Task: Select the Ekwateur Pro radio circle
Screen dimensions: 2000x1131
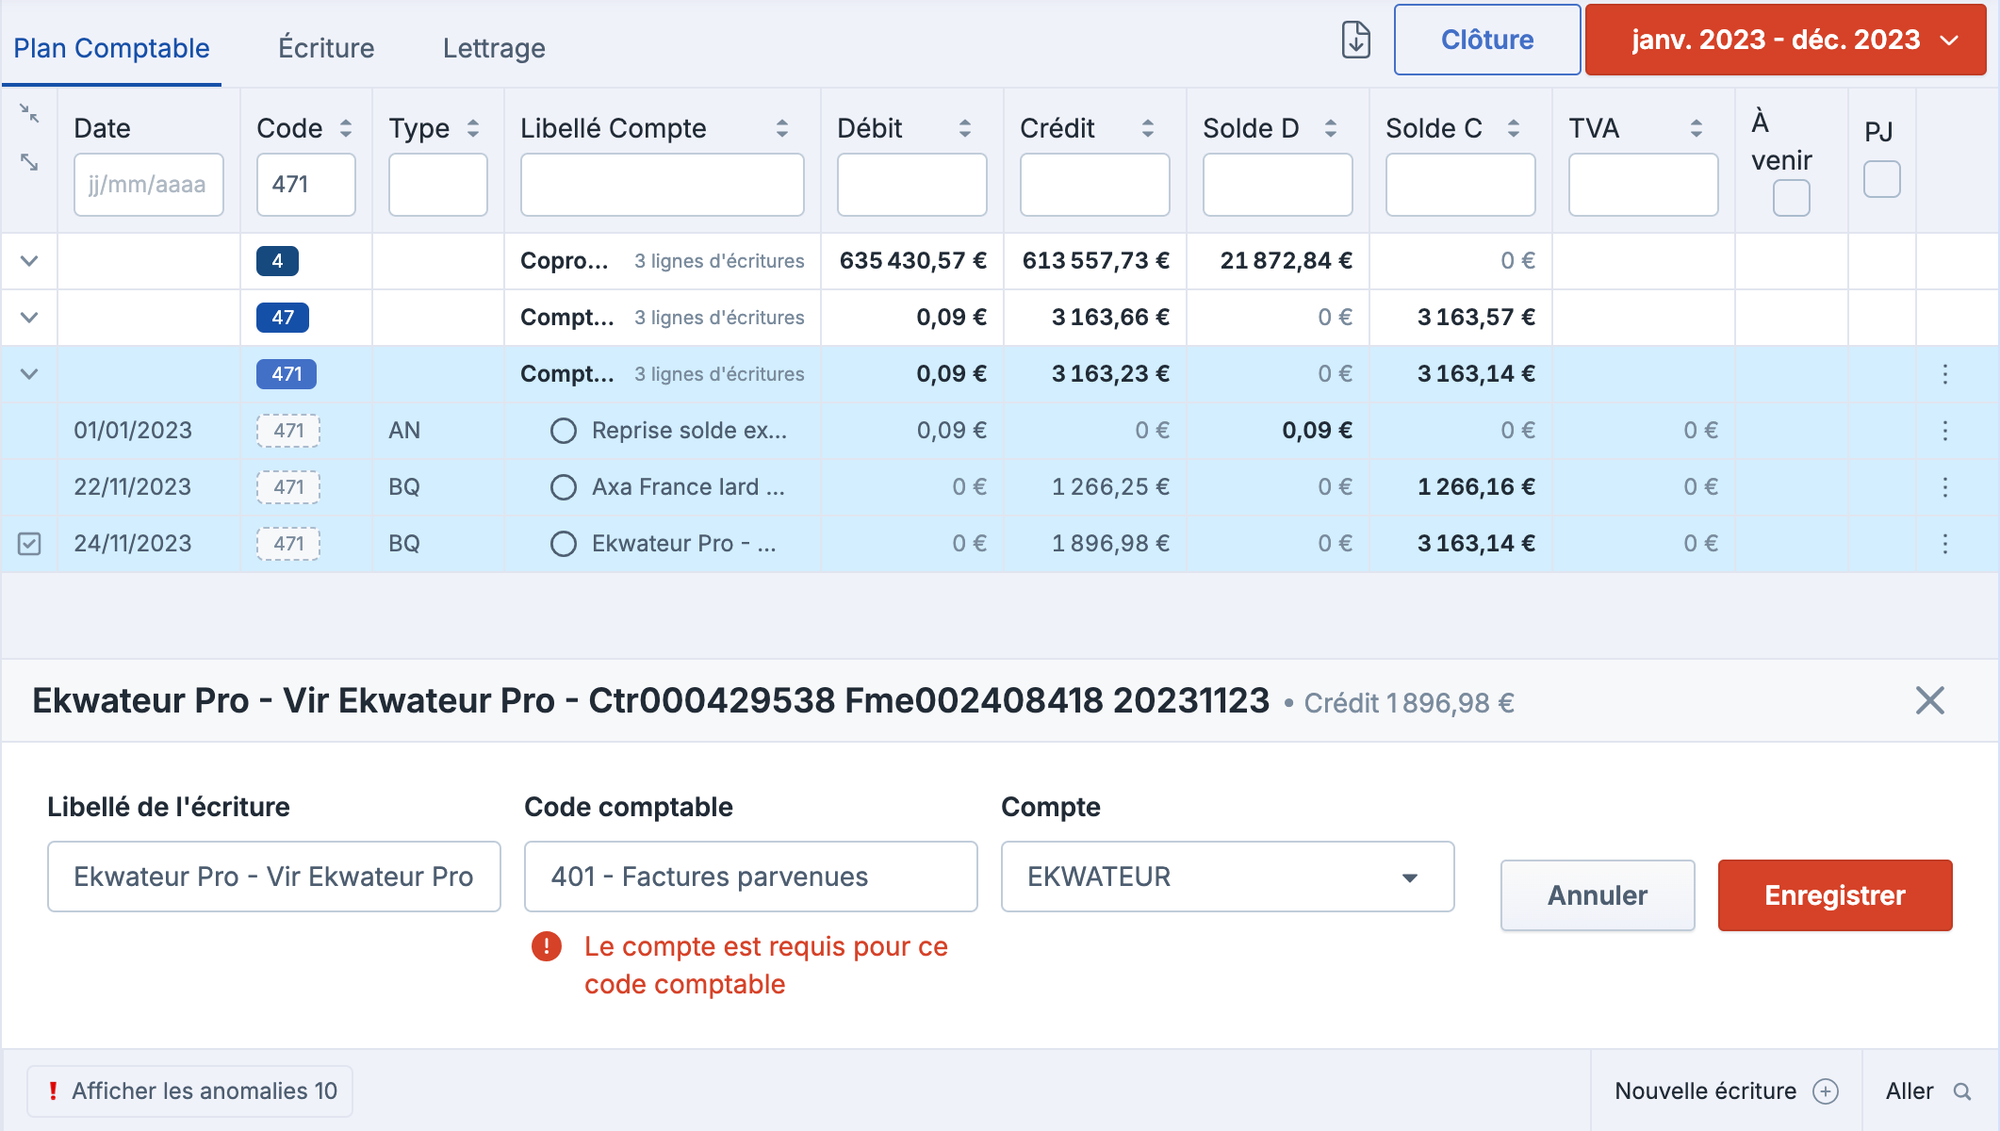Action: [x=564, y=544]
